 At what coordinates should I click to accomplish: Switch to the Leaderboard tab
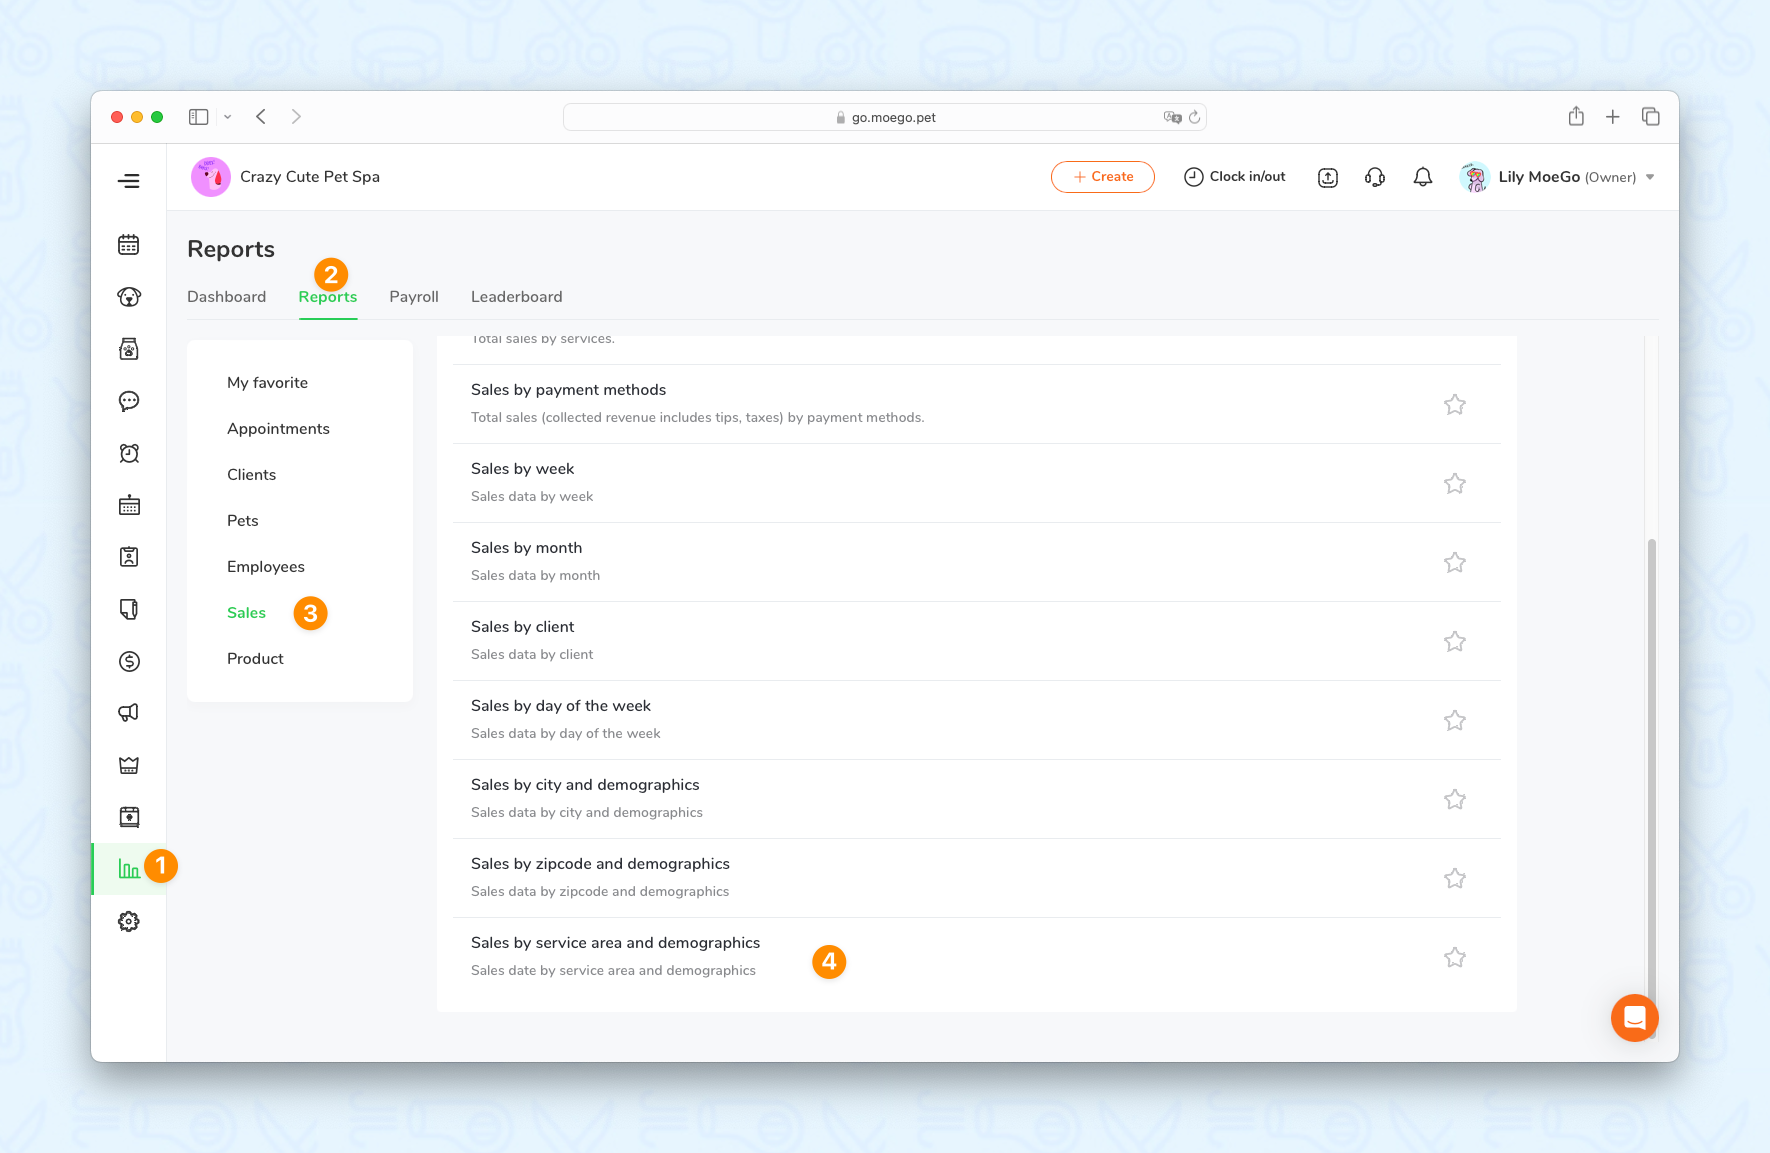(x=517, y=297)
